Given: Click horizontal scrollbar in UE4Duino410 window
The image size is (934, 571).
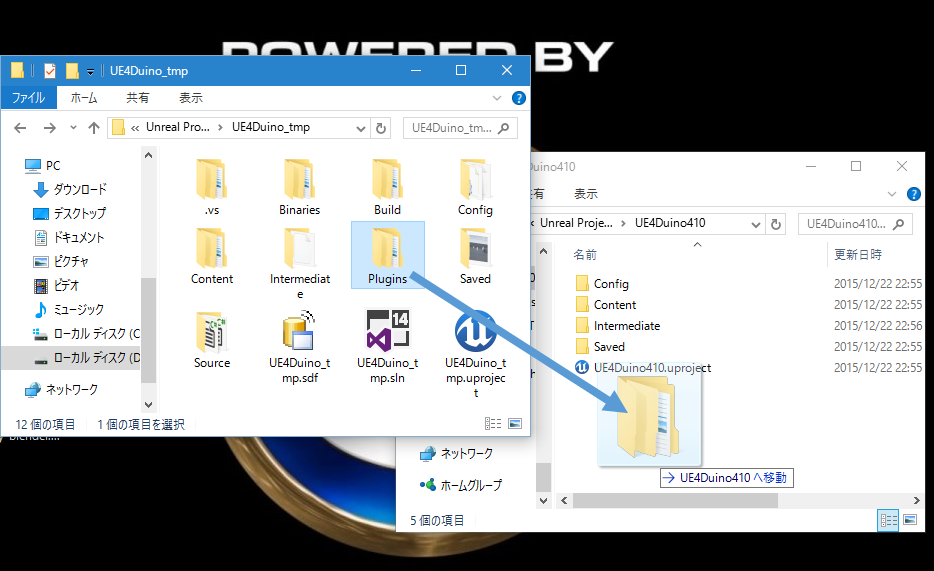Looking at the screenshot, I should (675, 501).
